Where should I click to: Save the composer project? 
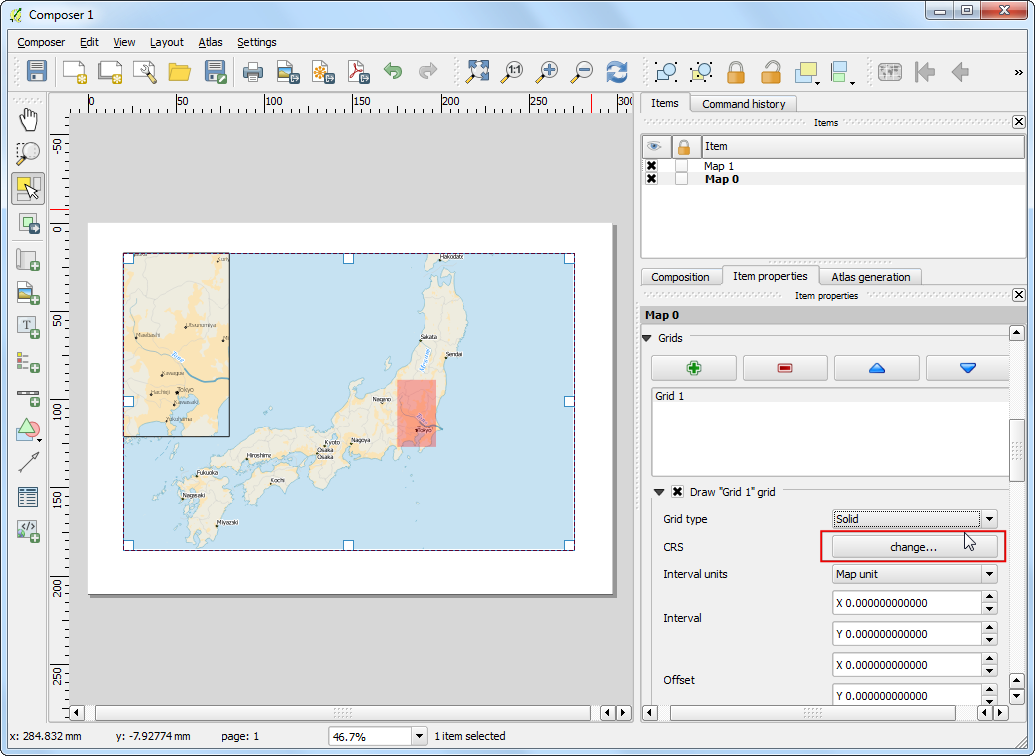tap(36, 71)
